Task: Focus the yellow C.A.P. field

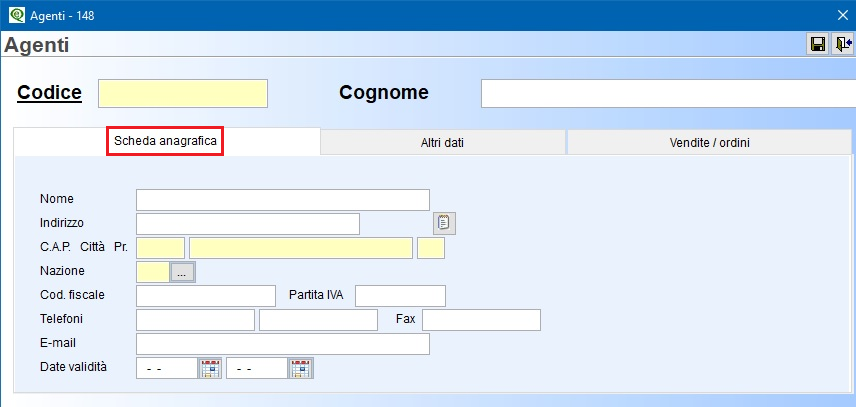Action: click(x=160, y=248)
